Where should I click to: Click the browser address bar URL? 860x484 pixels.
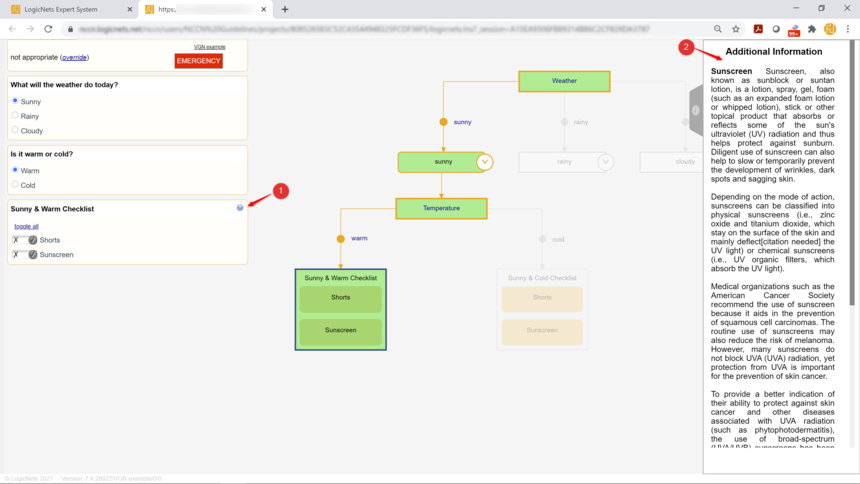point(364,29)
